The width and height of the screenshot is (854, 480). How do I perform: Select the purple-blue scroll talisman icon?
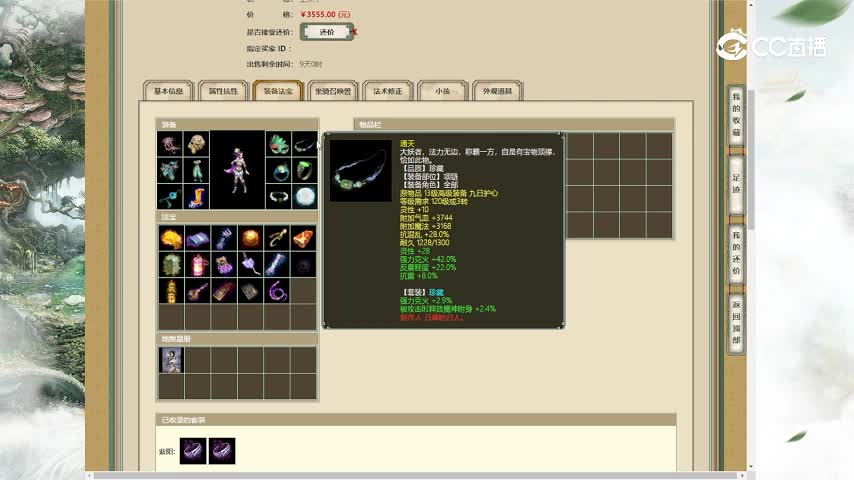[x=197, y=238]
